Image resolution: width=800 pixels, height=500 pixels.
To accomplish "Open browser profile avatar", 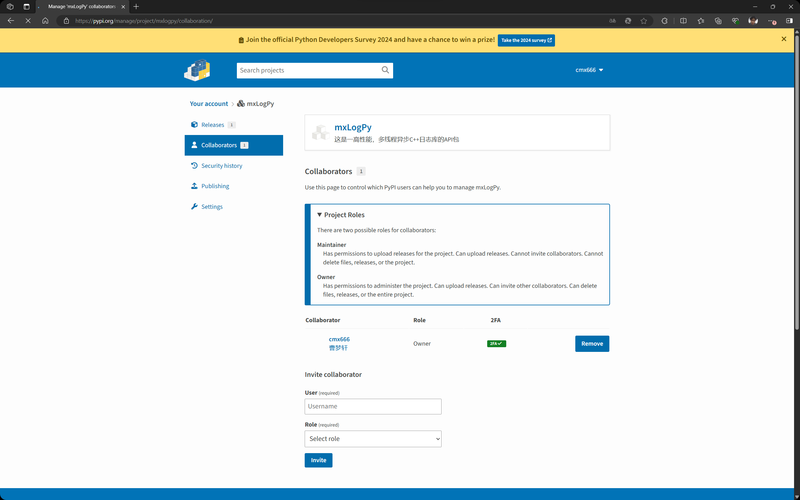I will tap(753, 21).
